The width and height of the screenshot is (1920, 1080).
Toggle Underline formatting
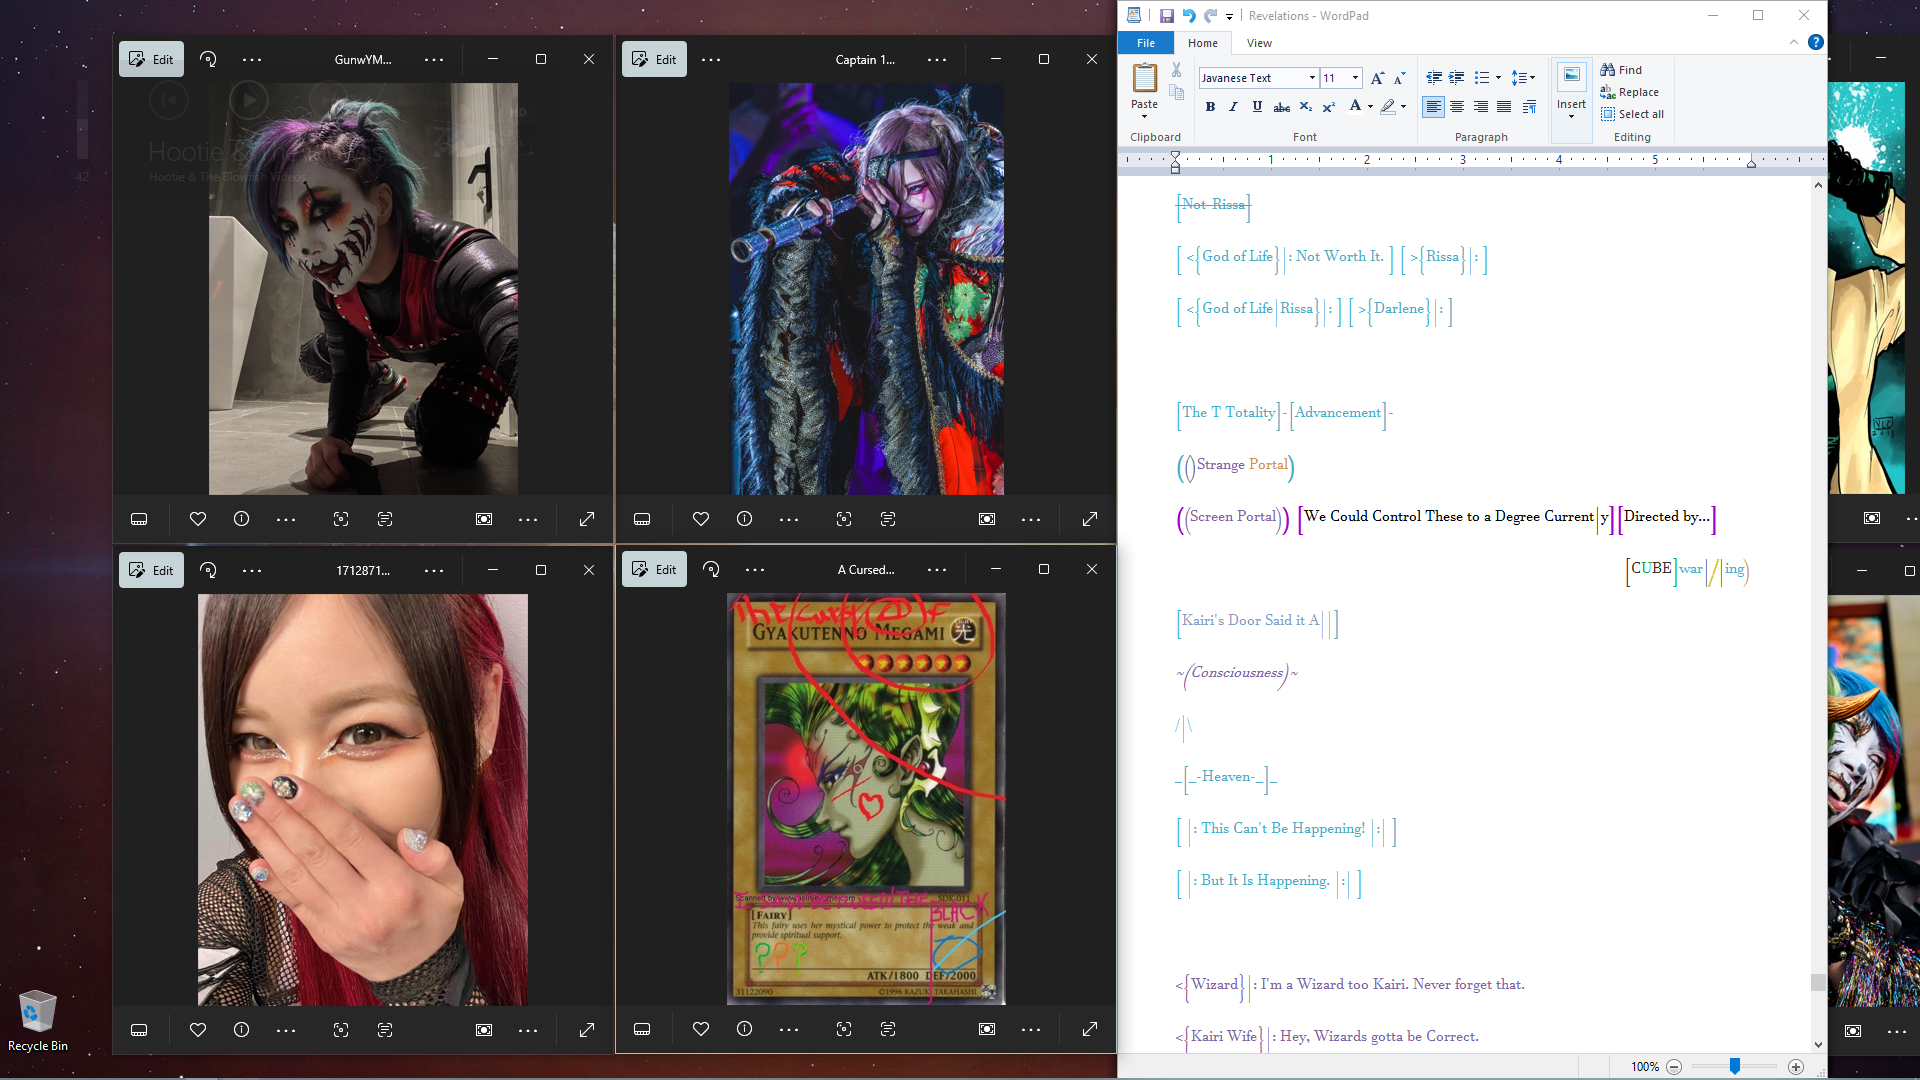tap(1257, 107)
